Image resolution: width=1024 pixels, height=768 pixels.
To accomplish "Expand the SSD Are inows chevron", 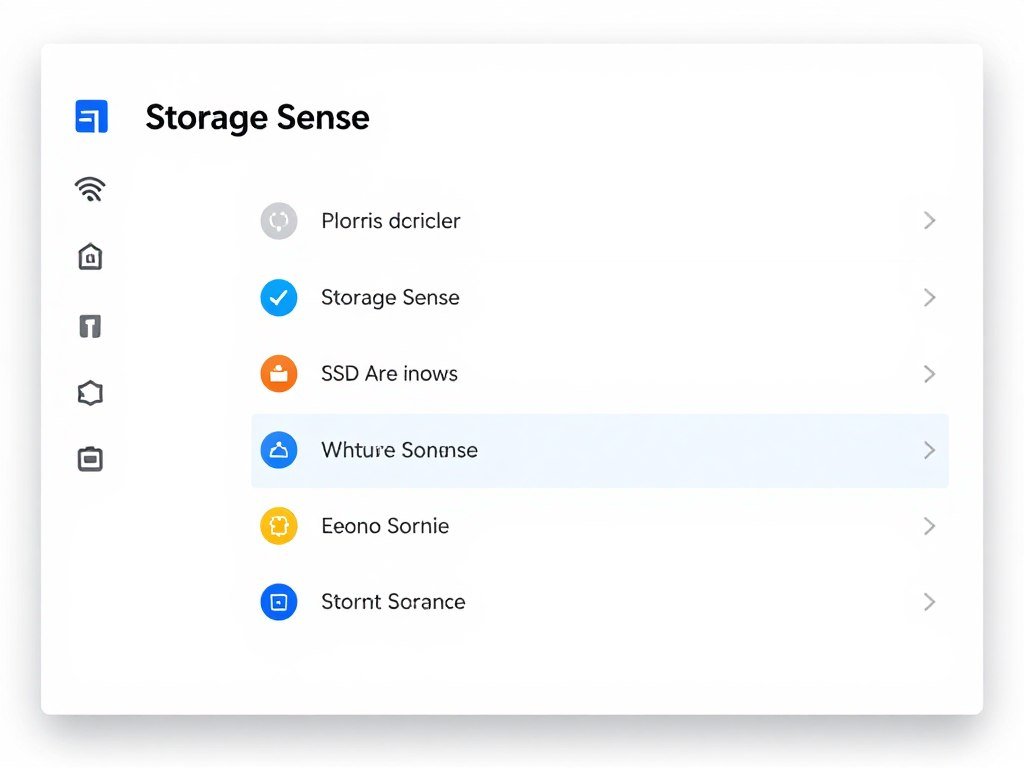I will coord(929,373).
